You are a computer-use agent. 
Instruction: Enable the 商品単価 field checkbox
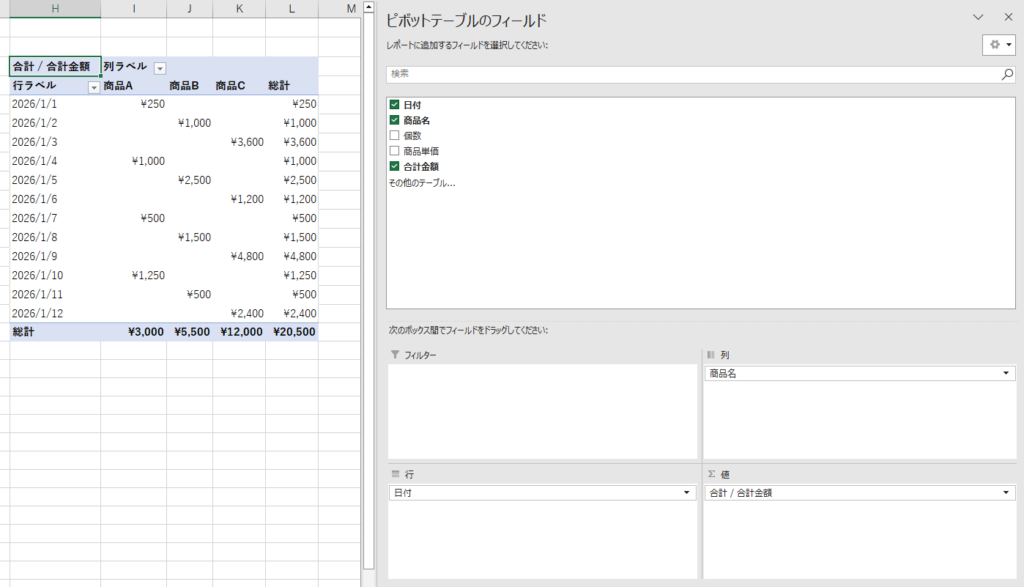(394, 151)
